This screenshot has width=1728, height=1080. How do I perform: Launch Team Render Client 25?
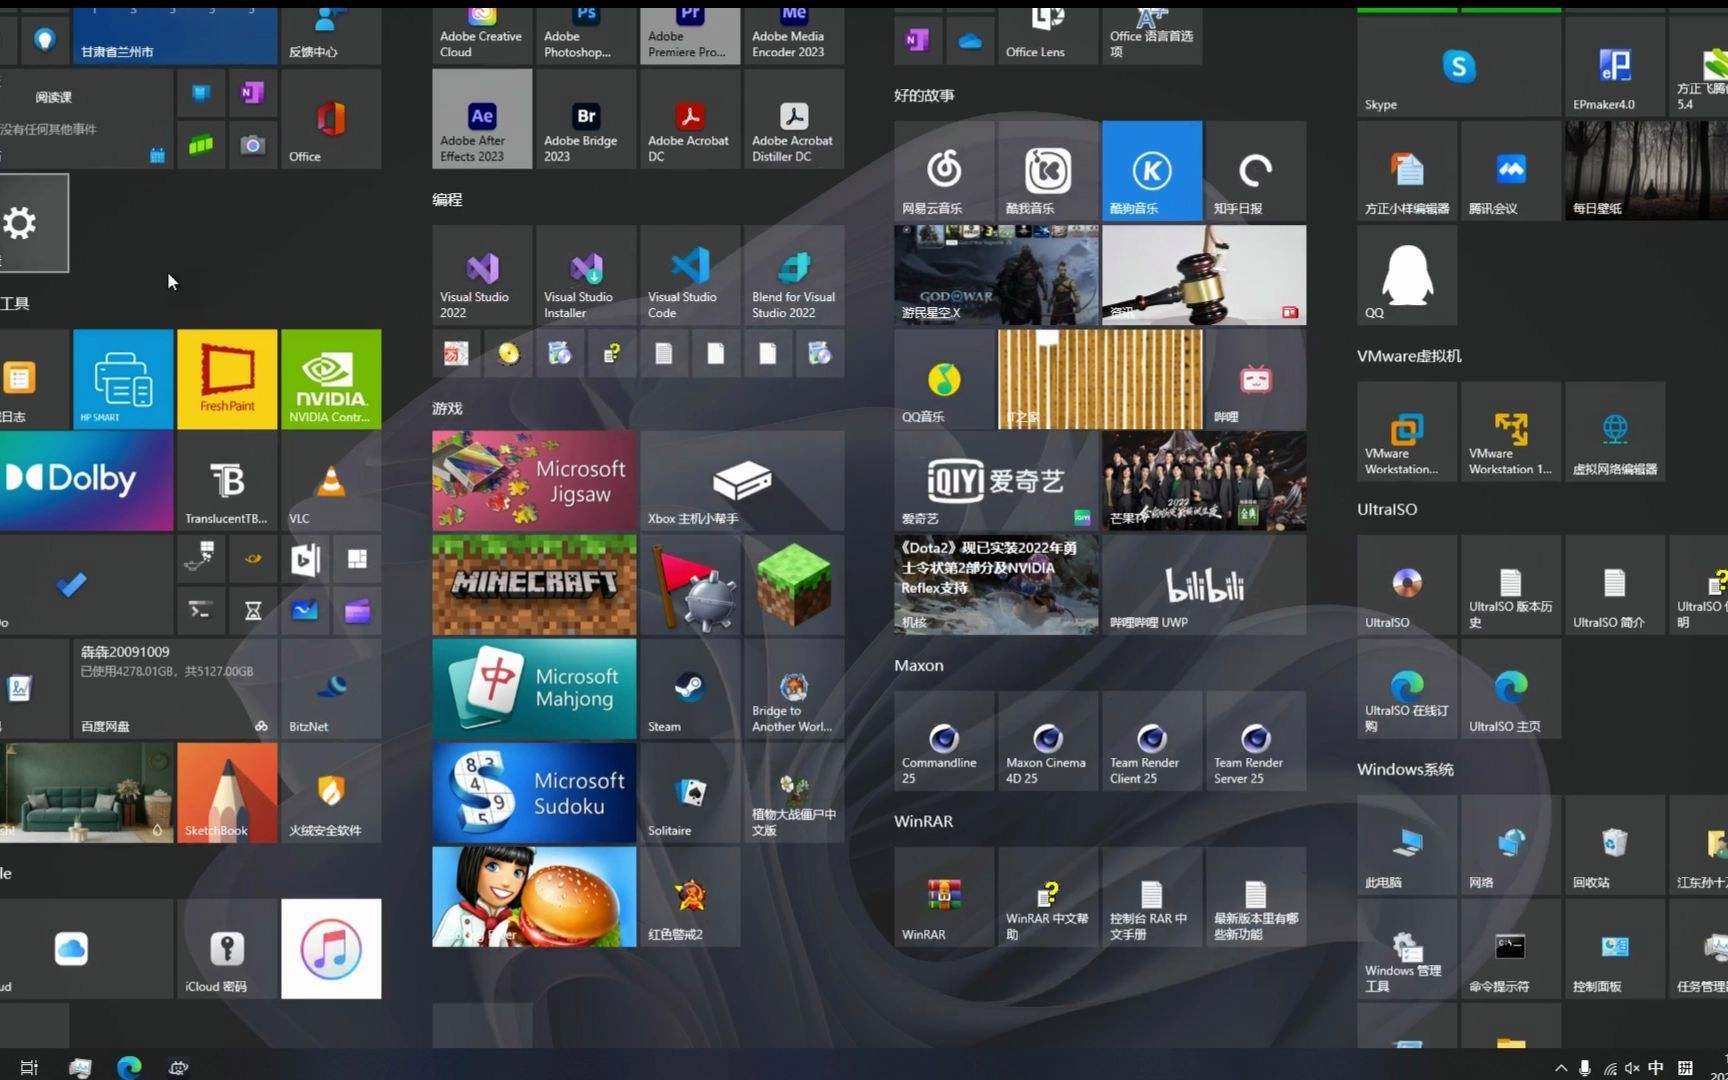point(1152,741)
